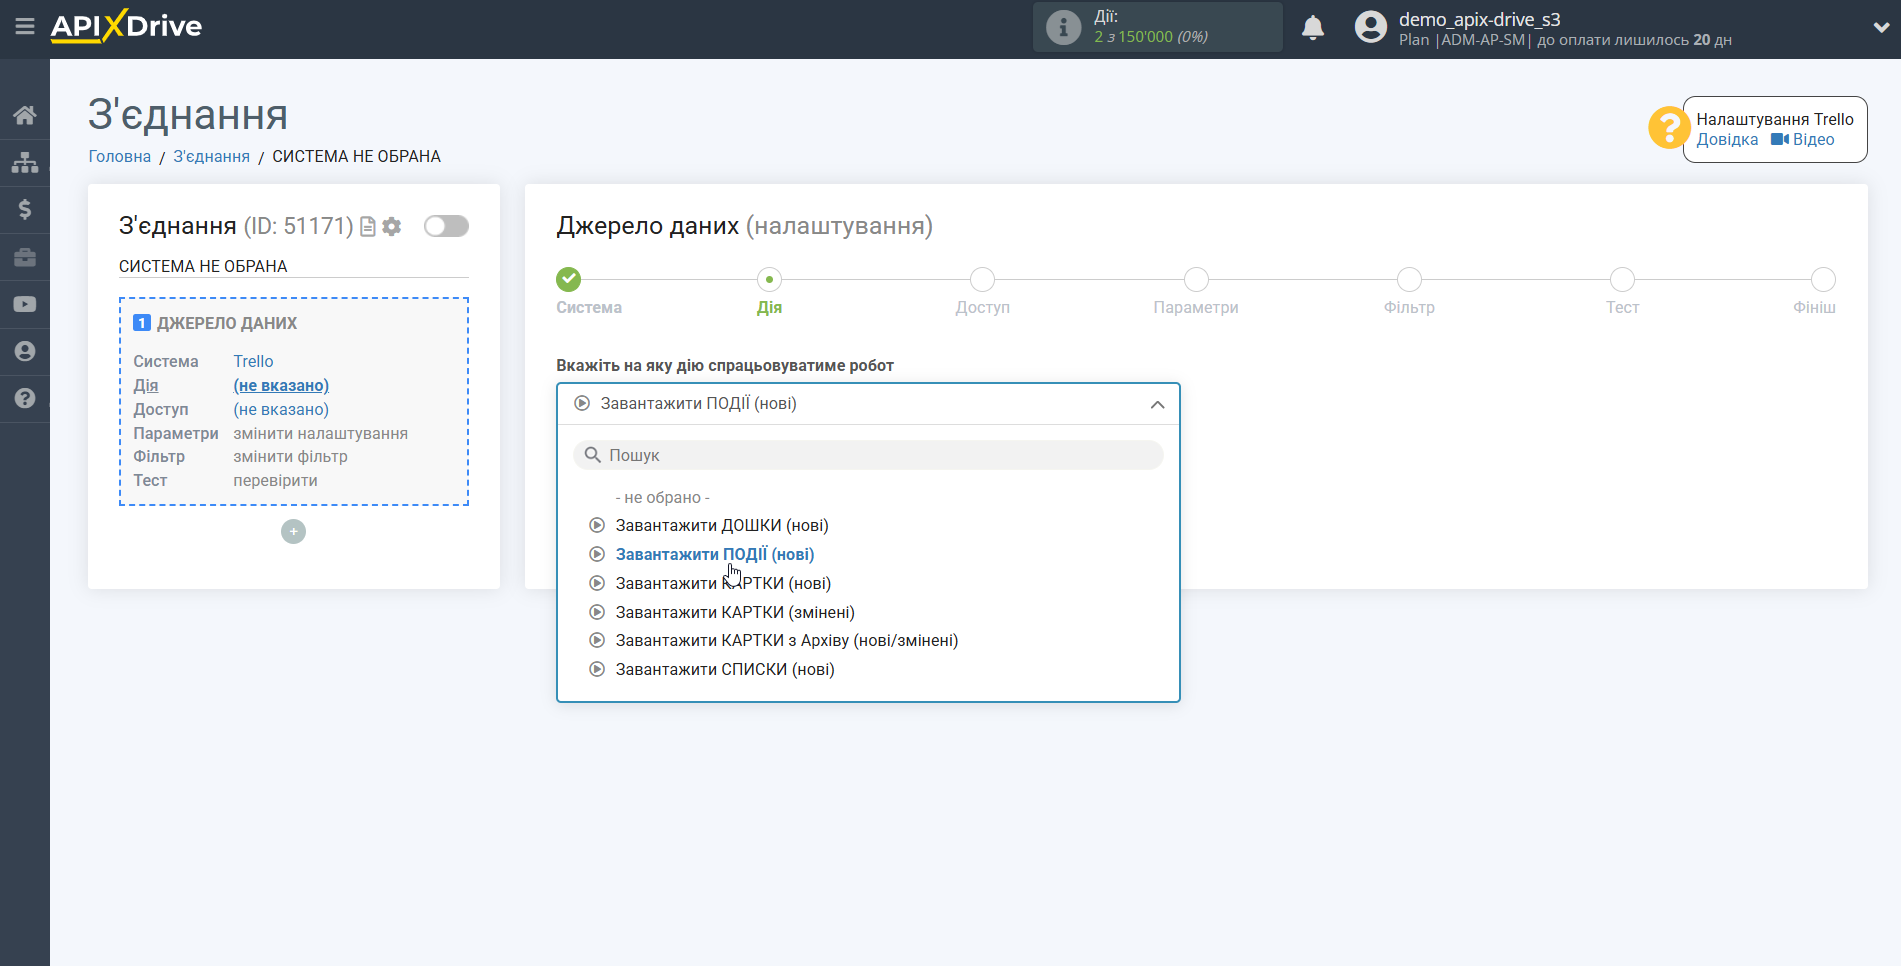1901x966 pixels.
Task: Click змінити налаштування link
Action: (320, 433)
